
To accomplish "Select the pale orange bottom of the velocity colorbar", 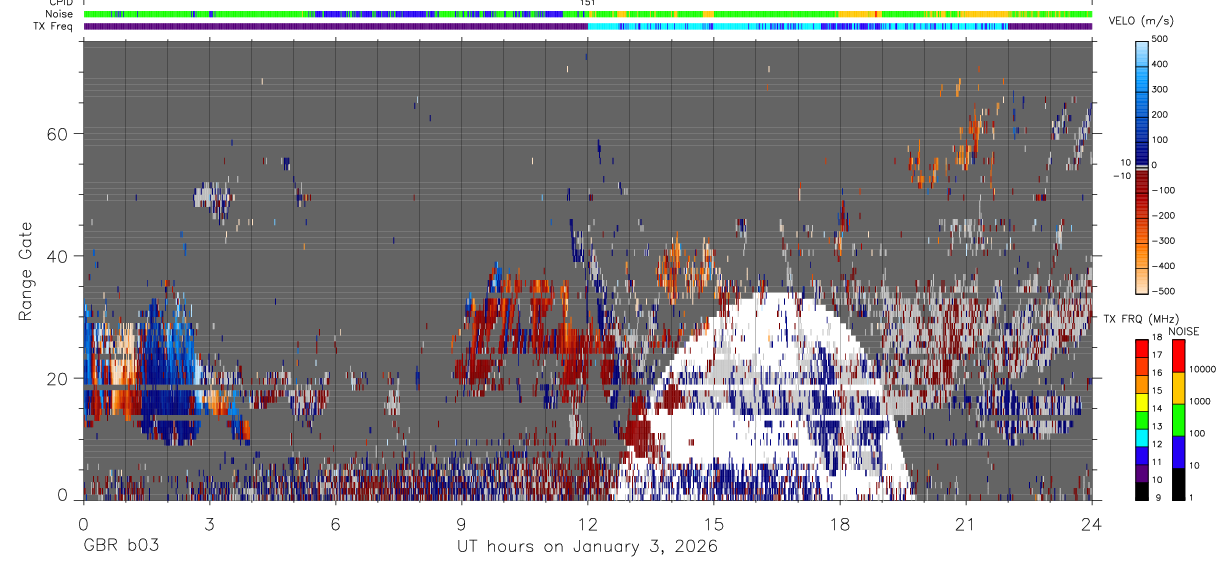I will click(1142, 280).
